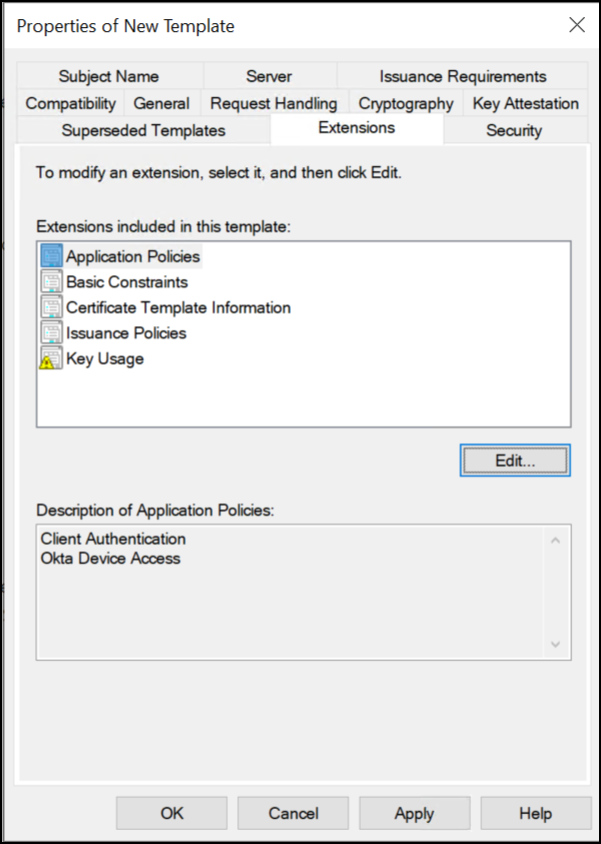Switch to the Superseded Templates tab
601x844 pixels.
(x=143, y=130)
